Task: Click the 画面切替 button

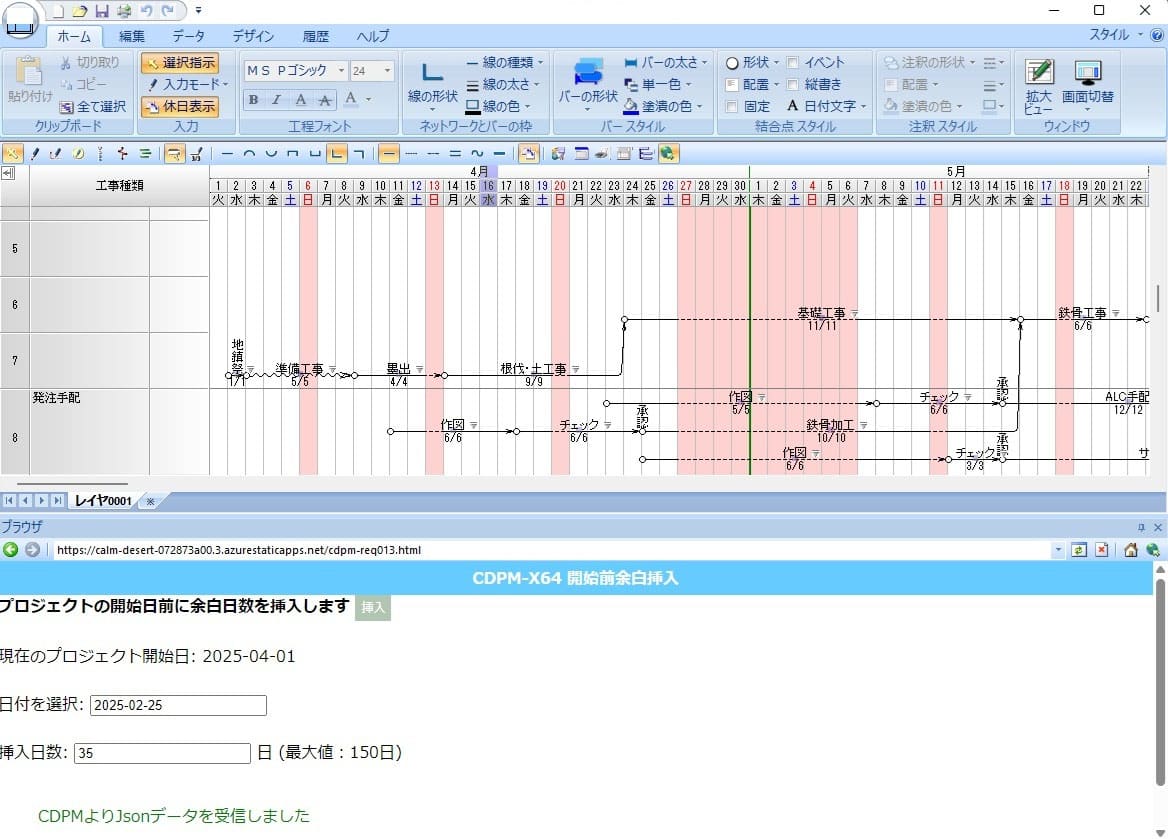Action: click(x=1088, y=86)
